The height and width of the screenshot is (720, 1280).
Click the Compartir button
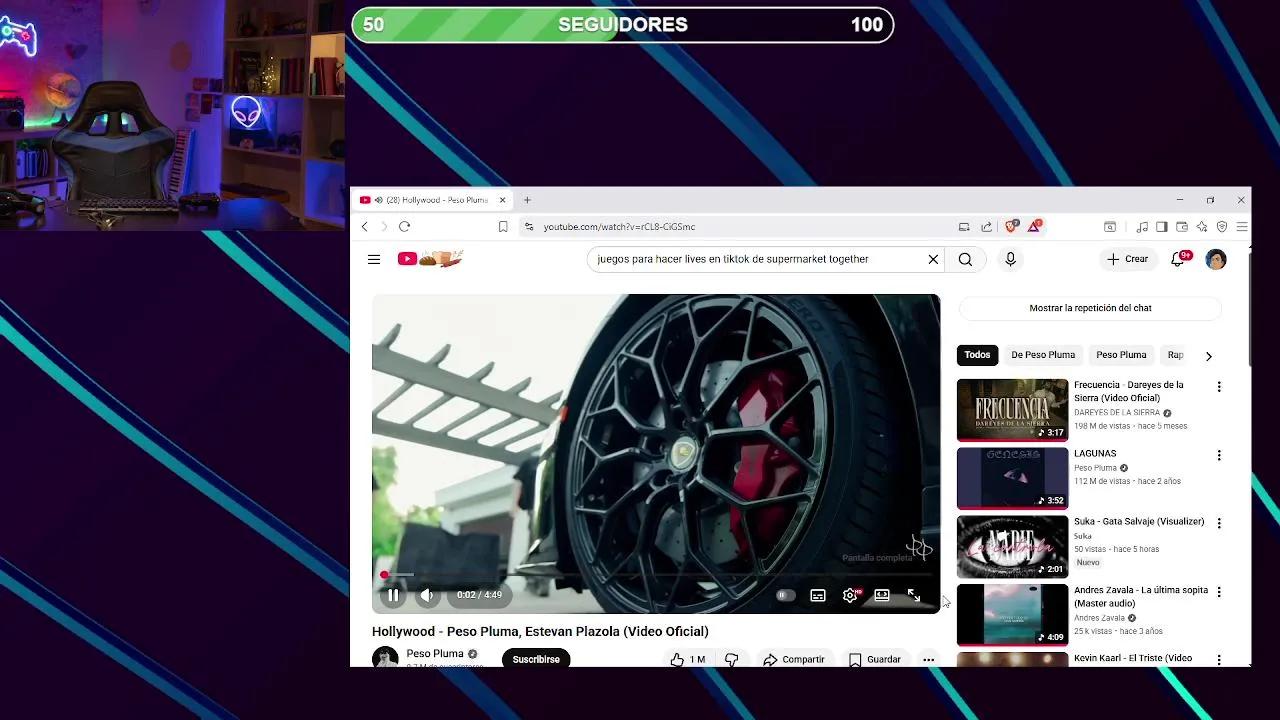pyautogui.click(x=794, y=659)
